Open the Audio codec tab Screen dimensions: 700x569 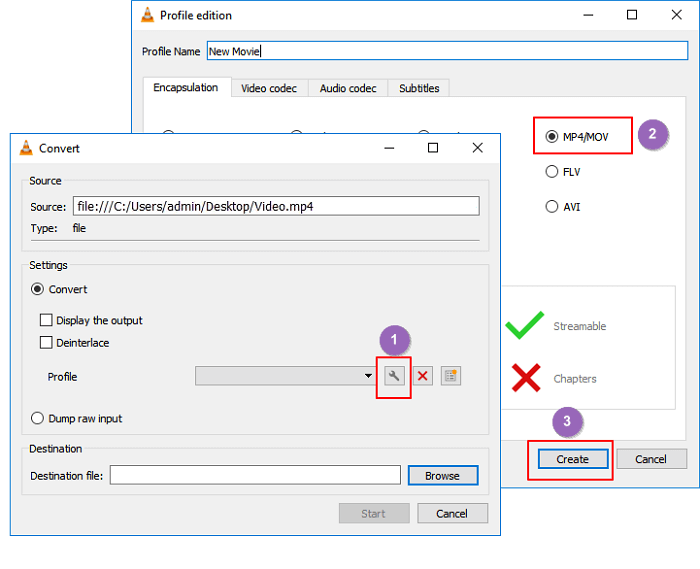pos(348,88)
